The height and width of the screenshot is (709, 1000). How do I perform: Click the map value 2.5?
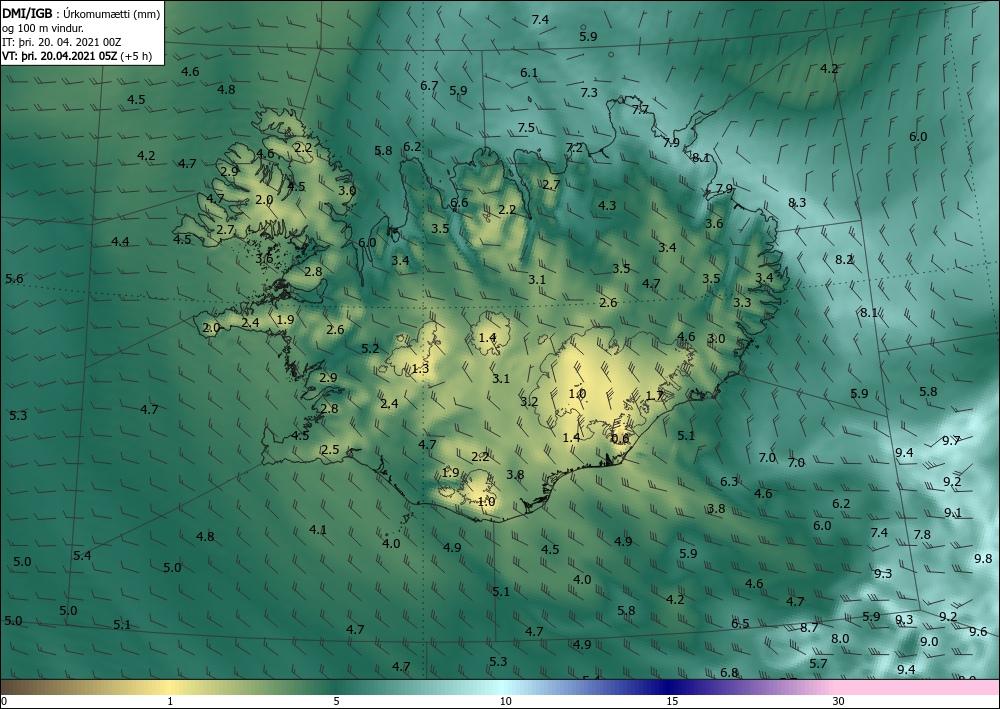[330, 450]
